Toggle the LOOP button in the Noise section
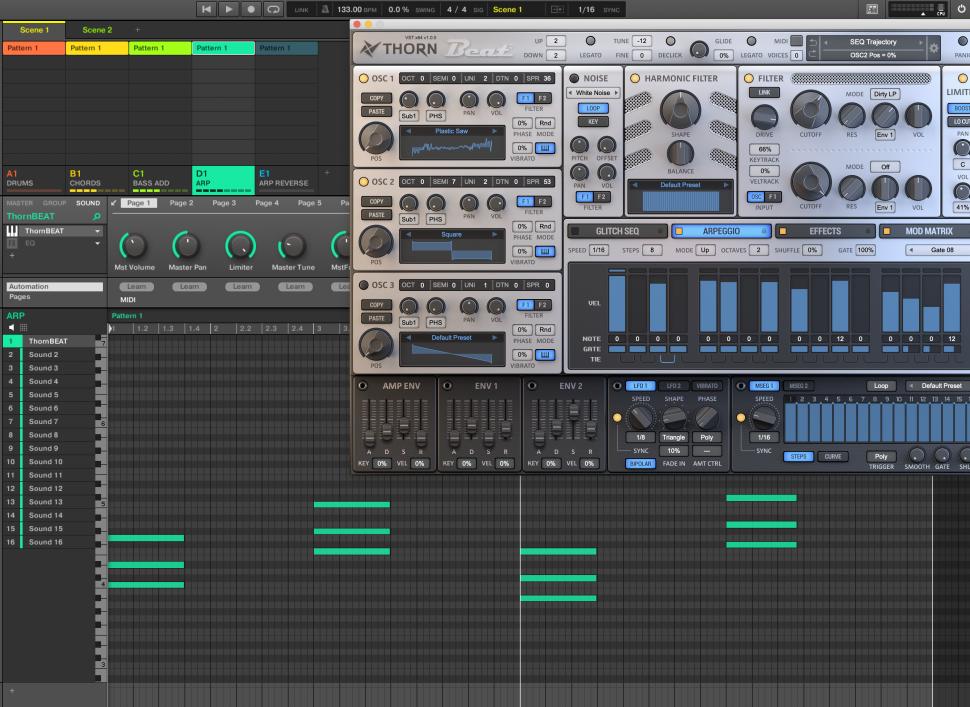 pyautogui.click(x=593, y=108)
